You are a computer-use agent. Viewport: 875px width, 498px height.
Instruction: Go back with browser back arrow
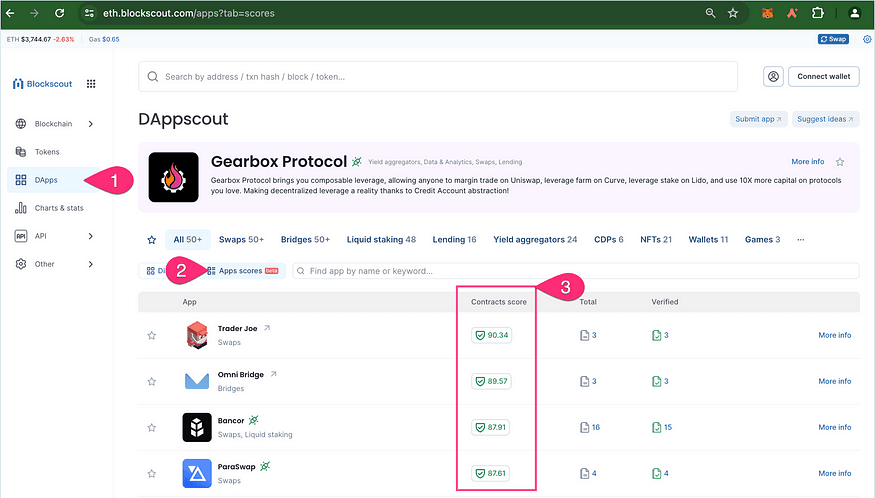pyautogui.click(x=10, y=13)
